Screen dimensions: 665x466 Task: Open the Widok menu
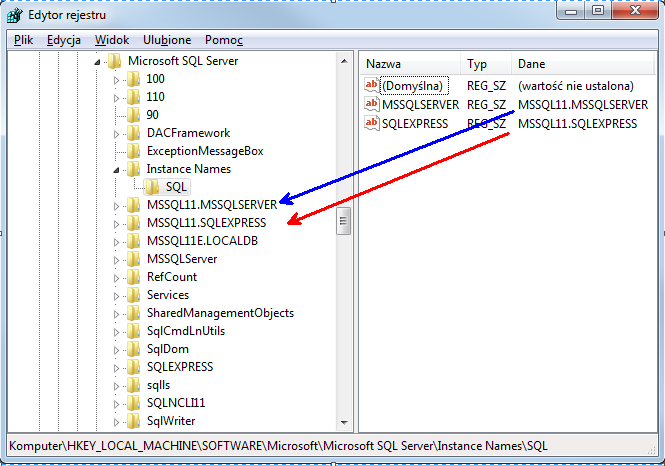(x=112, y=40)
